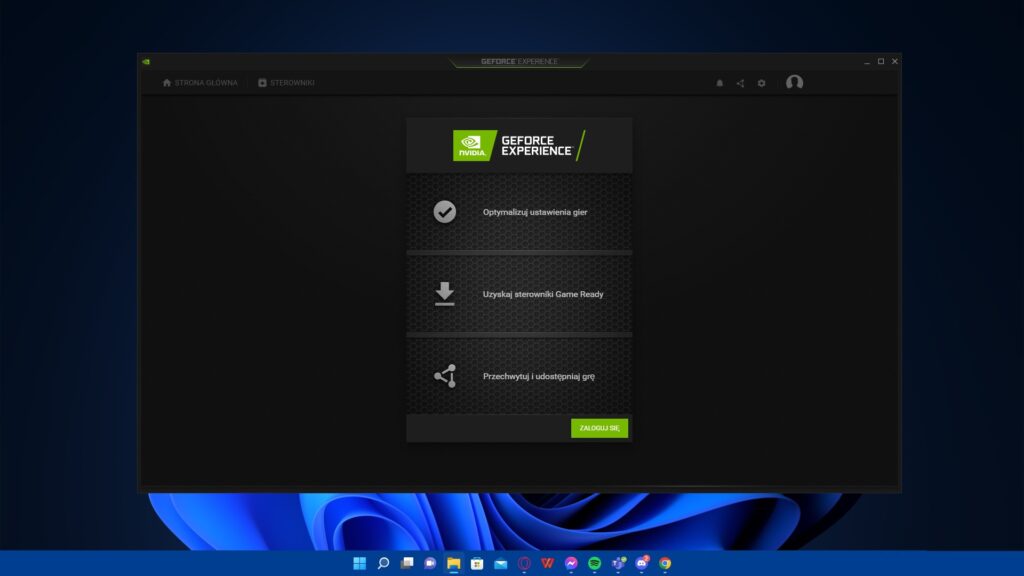Open the settings gear icon

pos(761,83)
